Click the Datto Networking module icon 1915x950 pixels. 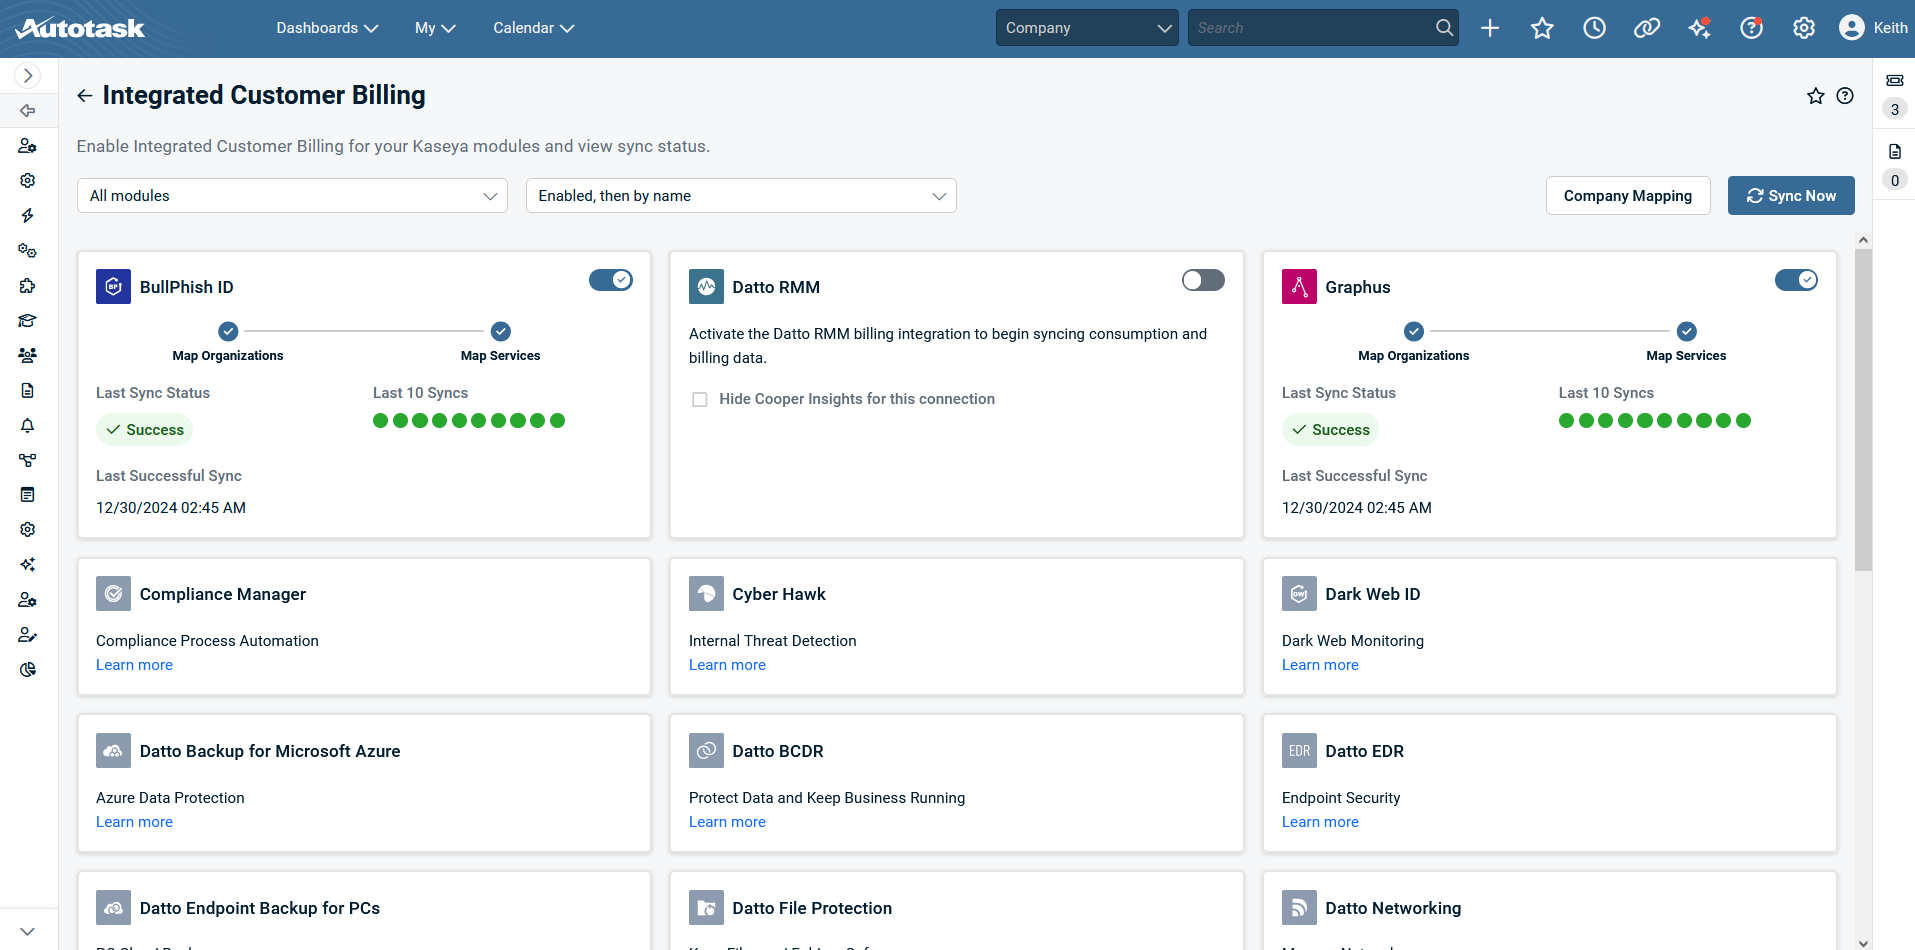coord(1299,908)
